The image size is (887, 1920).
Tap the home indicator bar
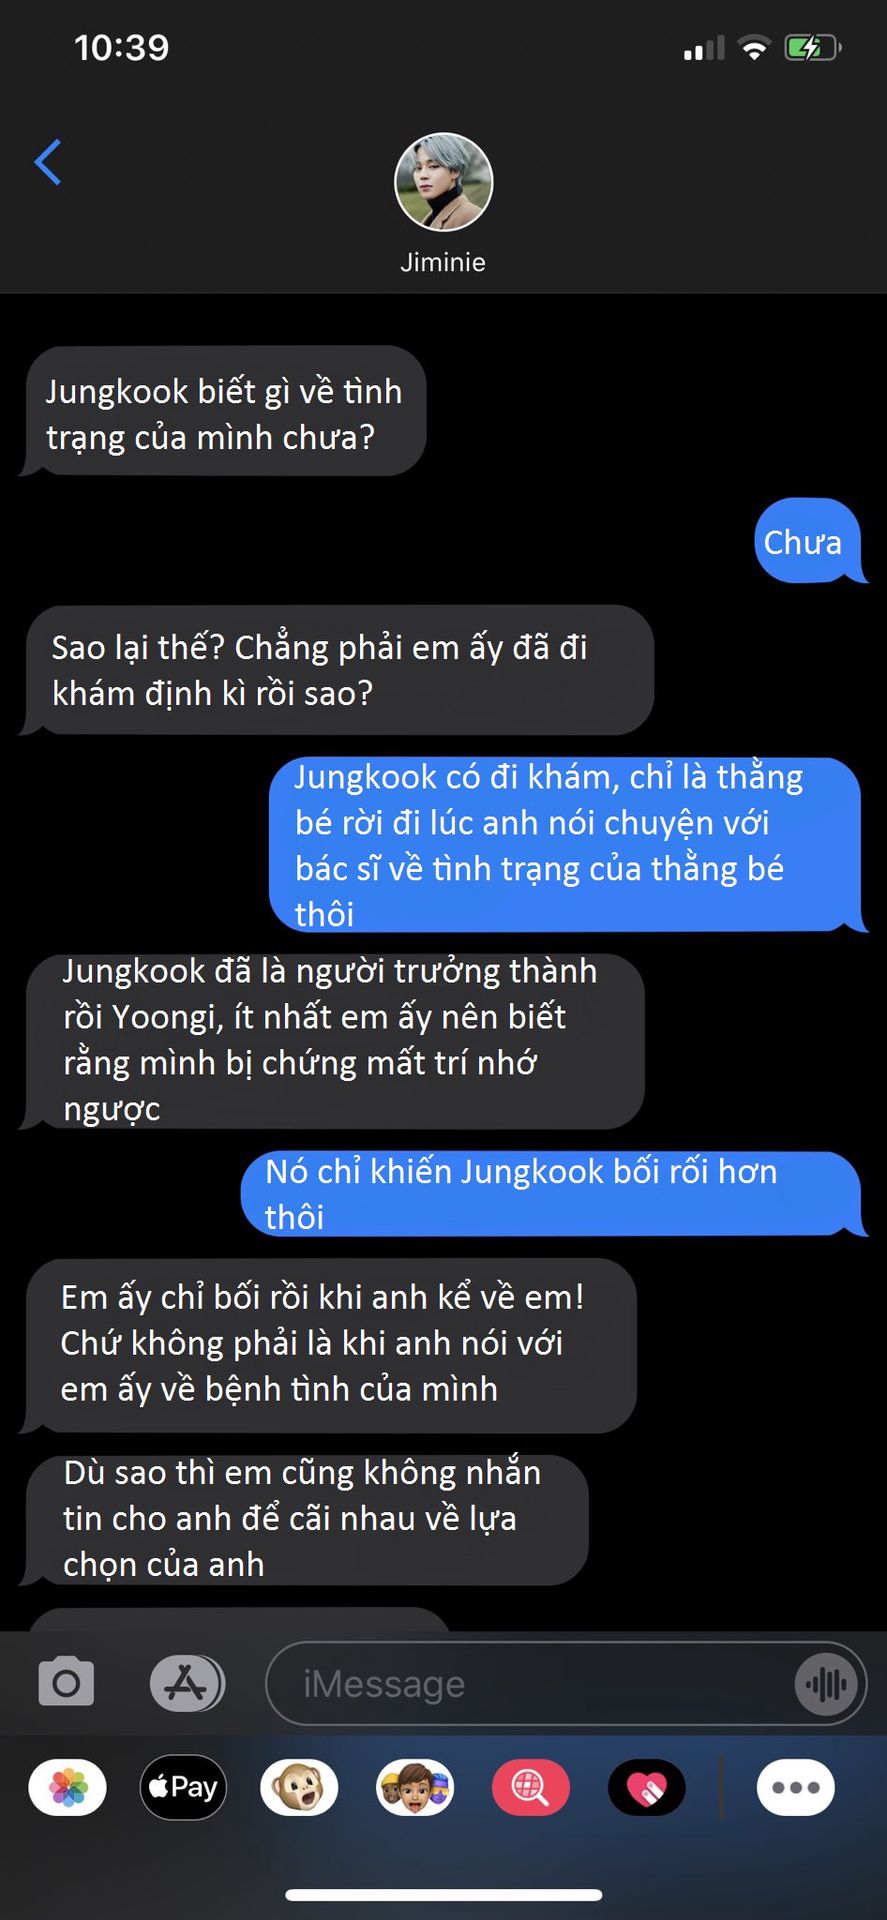point(444,1895)
